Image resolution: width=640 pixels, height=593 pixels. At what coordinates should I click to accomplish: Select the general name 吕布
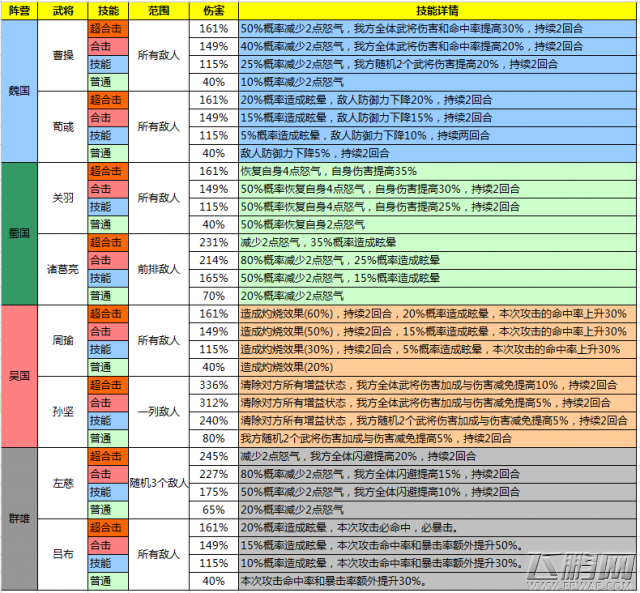click(x=63, y=554)
